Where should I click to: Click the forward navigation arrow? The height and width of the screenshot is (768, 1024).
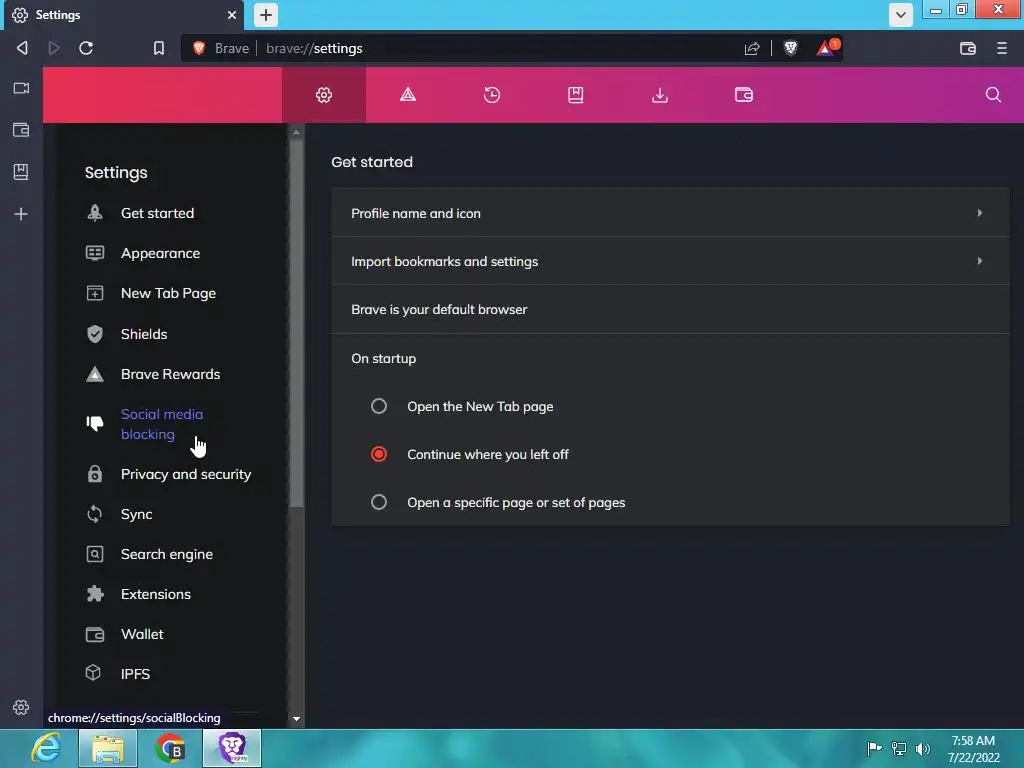click(x=54, y=48)
